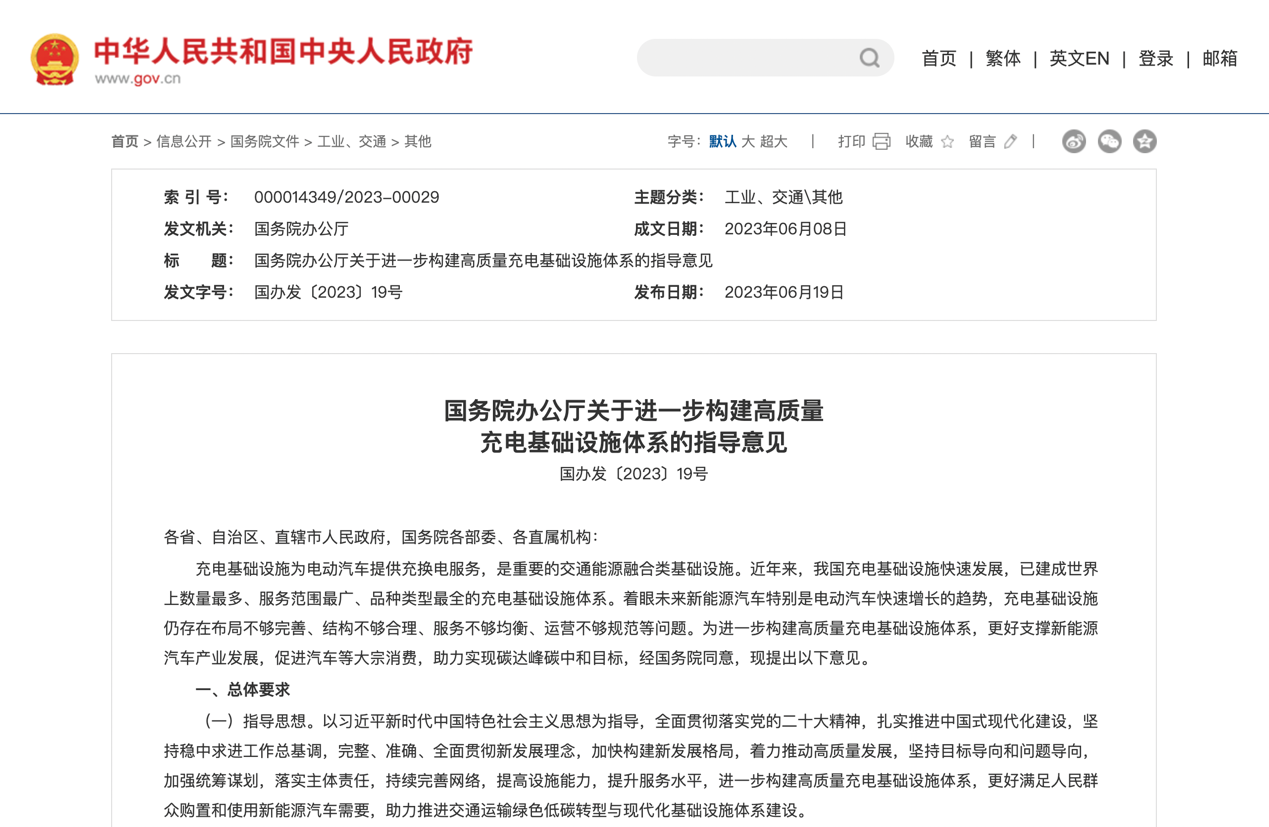Image resolution: width=1269 pixels, height=827 pixels.
Task: Click the favorite star outline icon
Action: (x=947, y=142)
